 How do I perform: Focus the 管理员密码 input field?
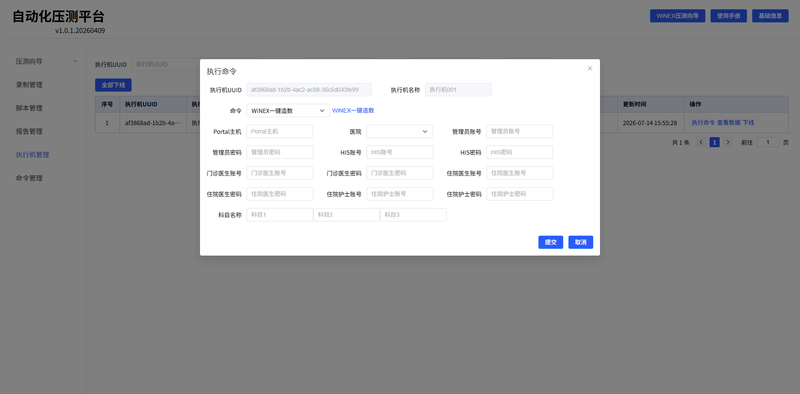point(280,152)
